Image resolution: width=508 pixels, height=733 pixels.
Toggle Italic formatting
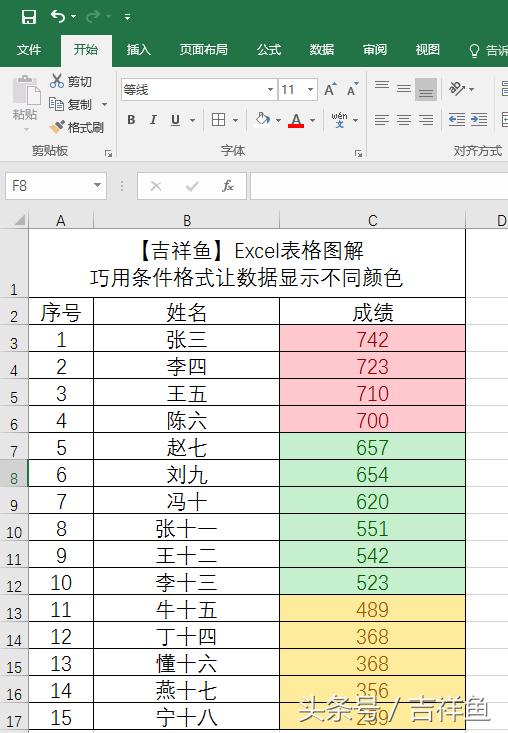point(153,120)
